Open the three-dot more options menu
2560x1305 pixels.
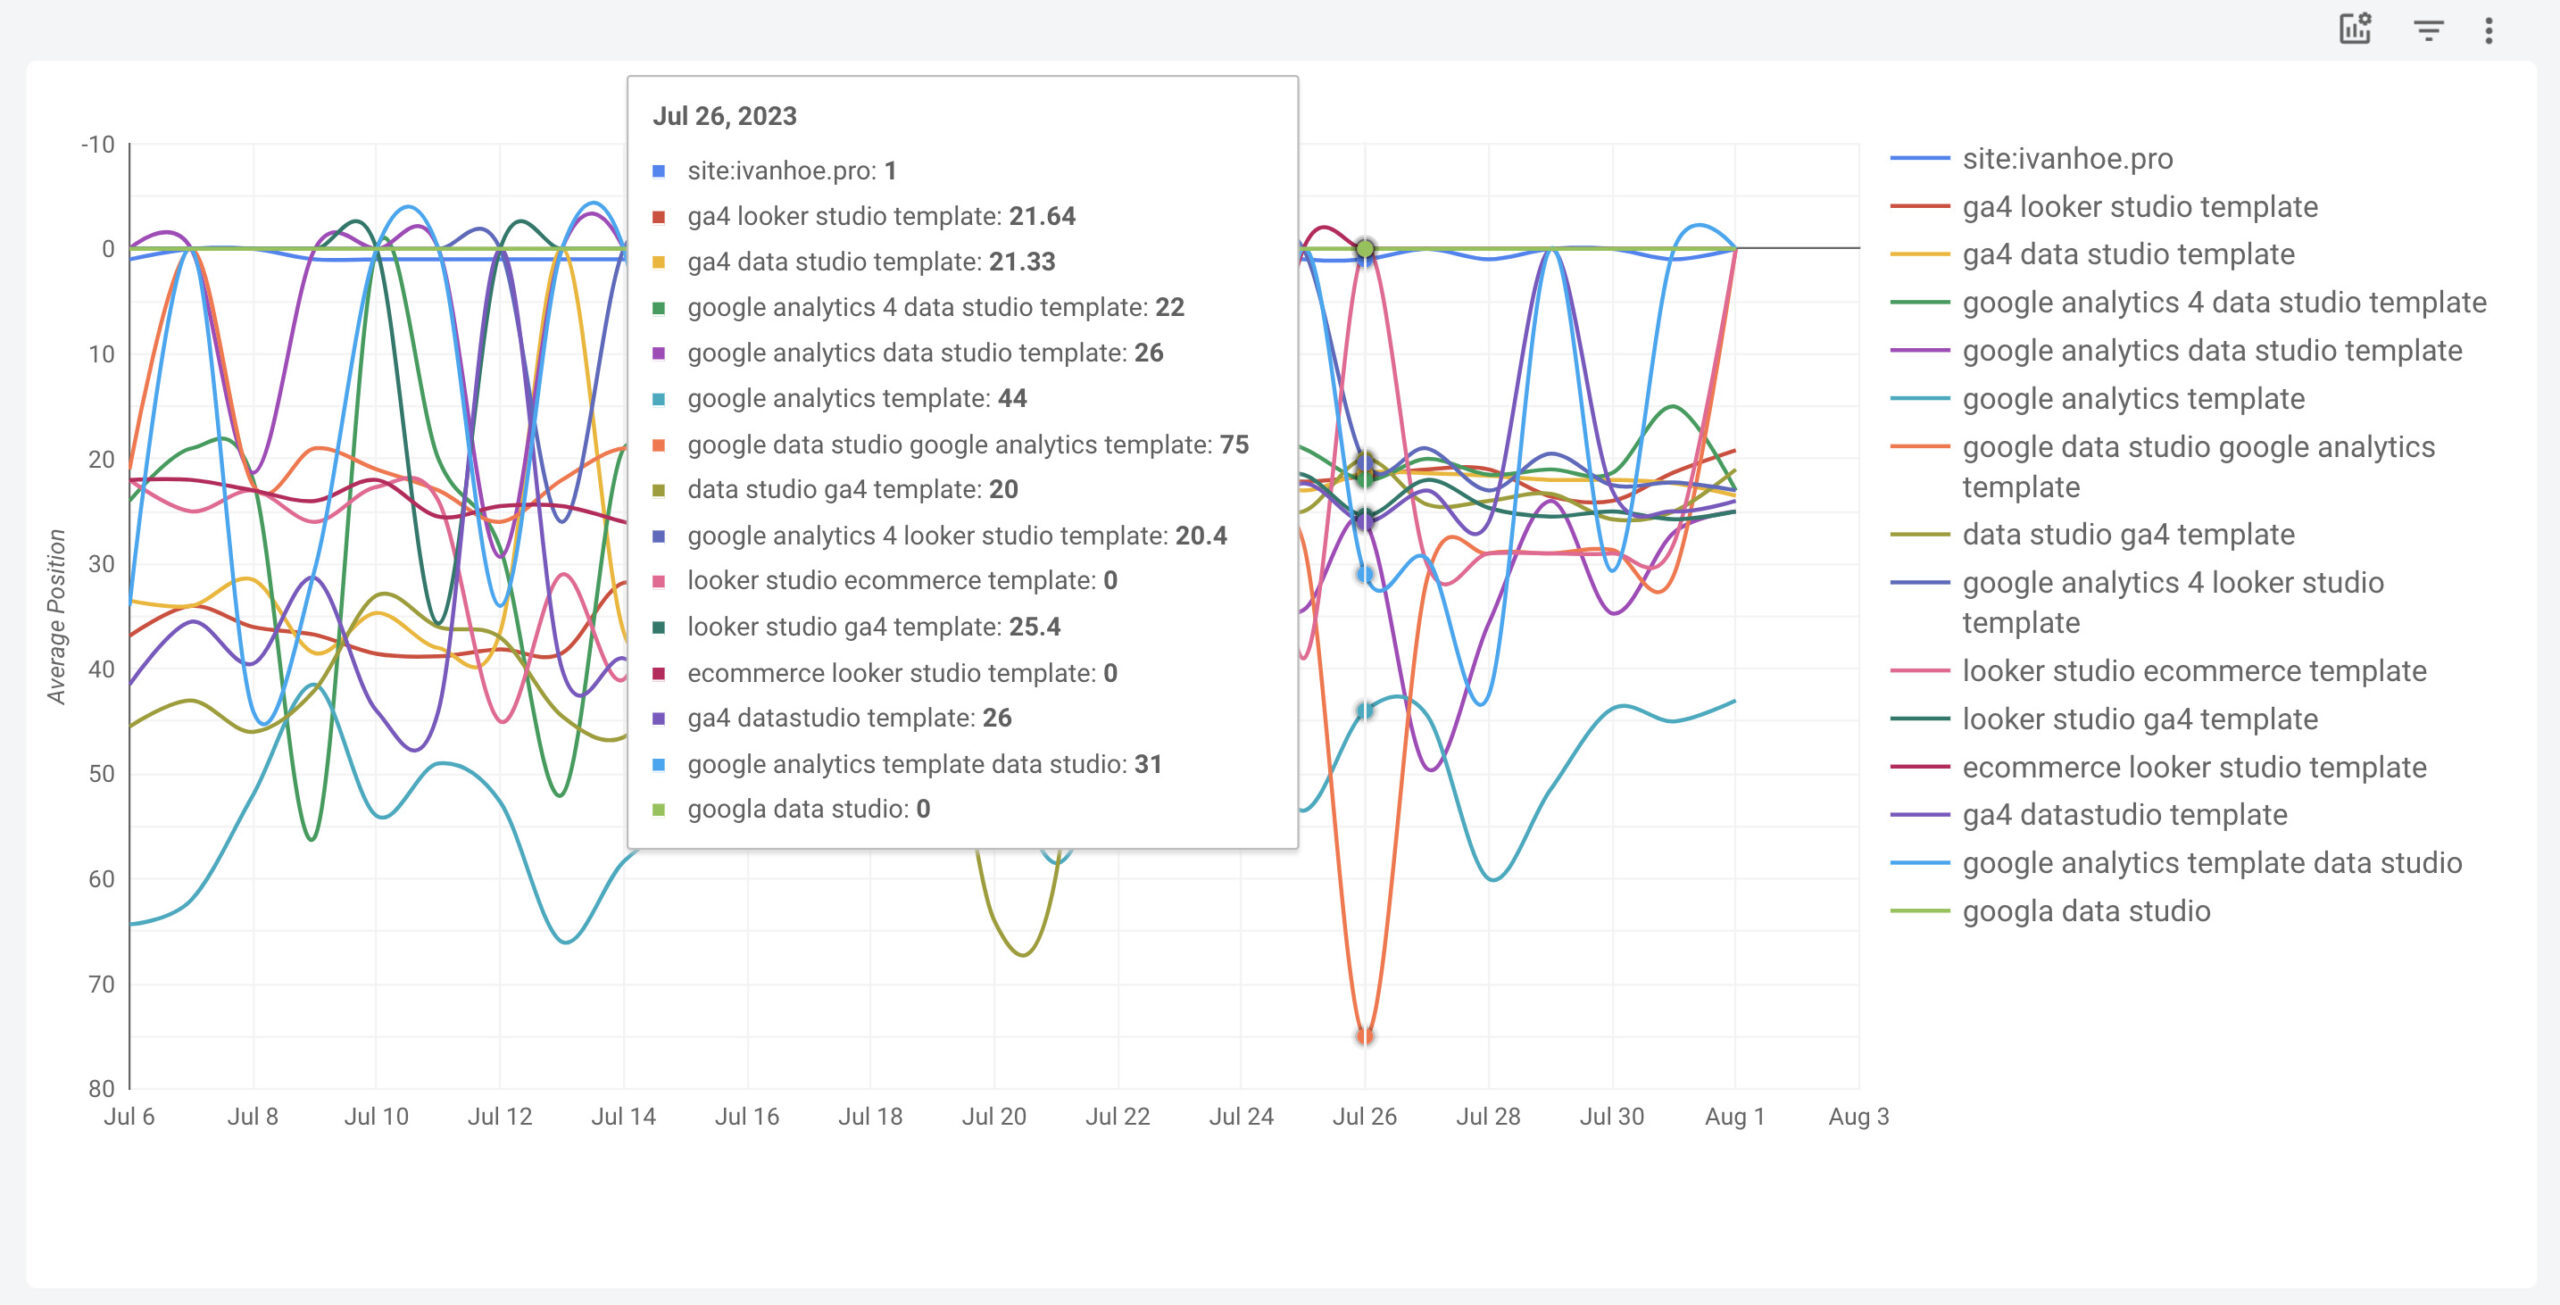click(2489, 30)
